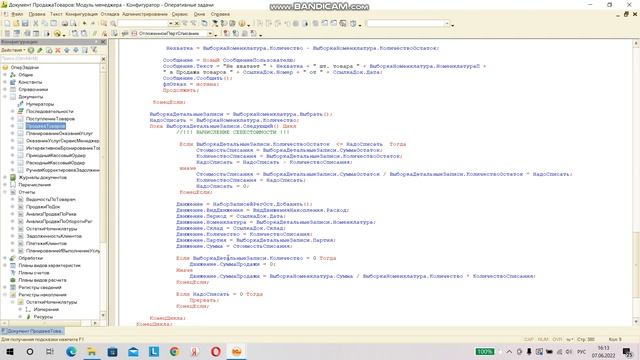
Task: Click the РУС language indicator in the tray
Action: tap(582, 351)
